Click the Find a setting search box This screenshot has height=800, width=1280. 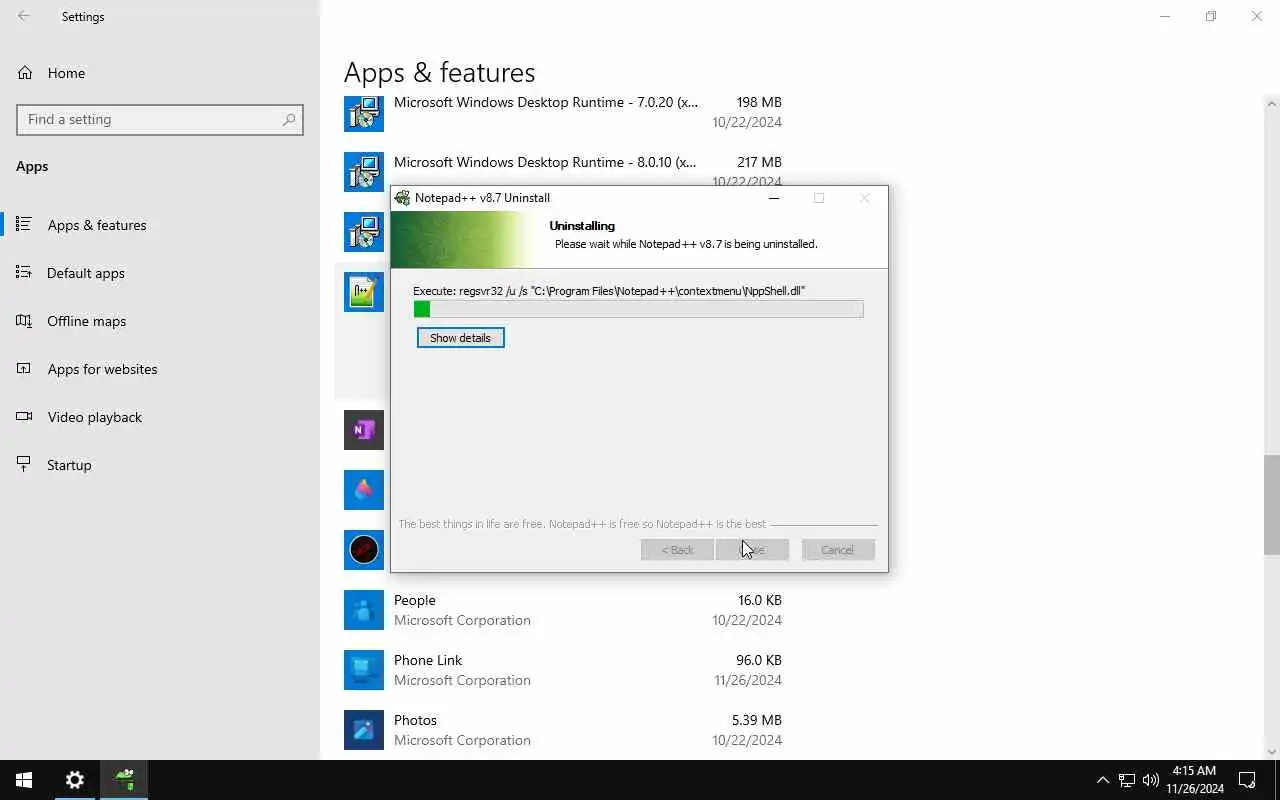point(160,119)
